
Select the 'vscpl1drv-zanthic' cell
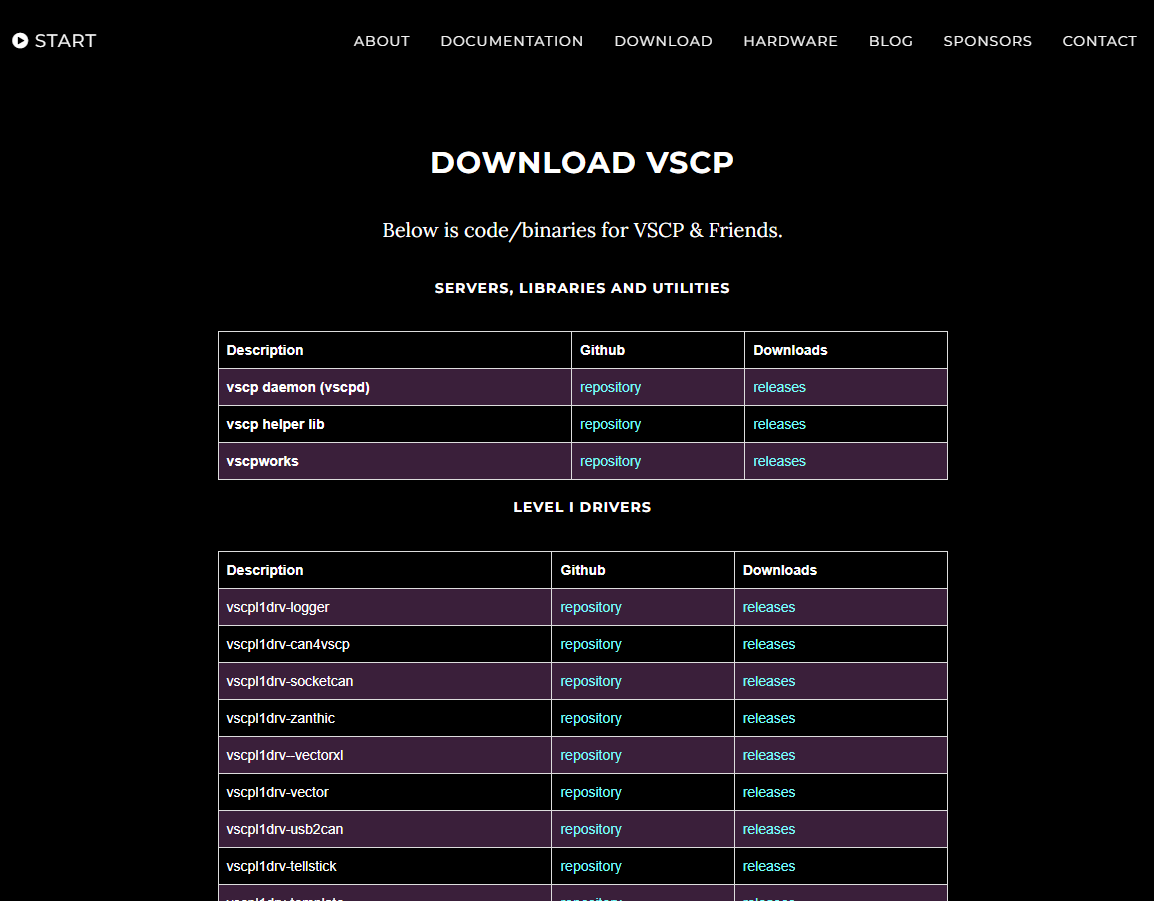point(385,718)
